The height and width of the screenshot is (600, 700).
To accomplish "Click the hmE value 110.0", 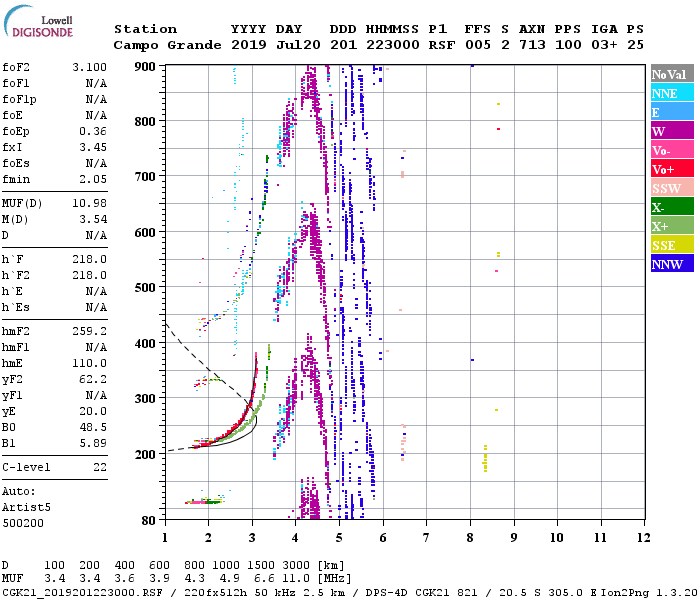I will [x=89, y=363].
